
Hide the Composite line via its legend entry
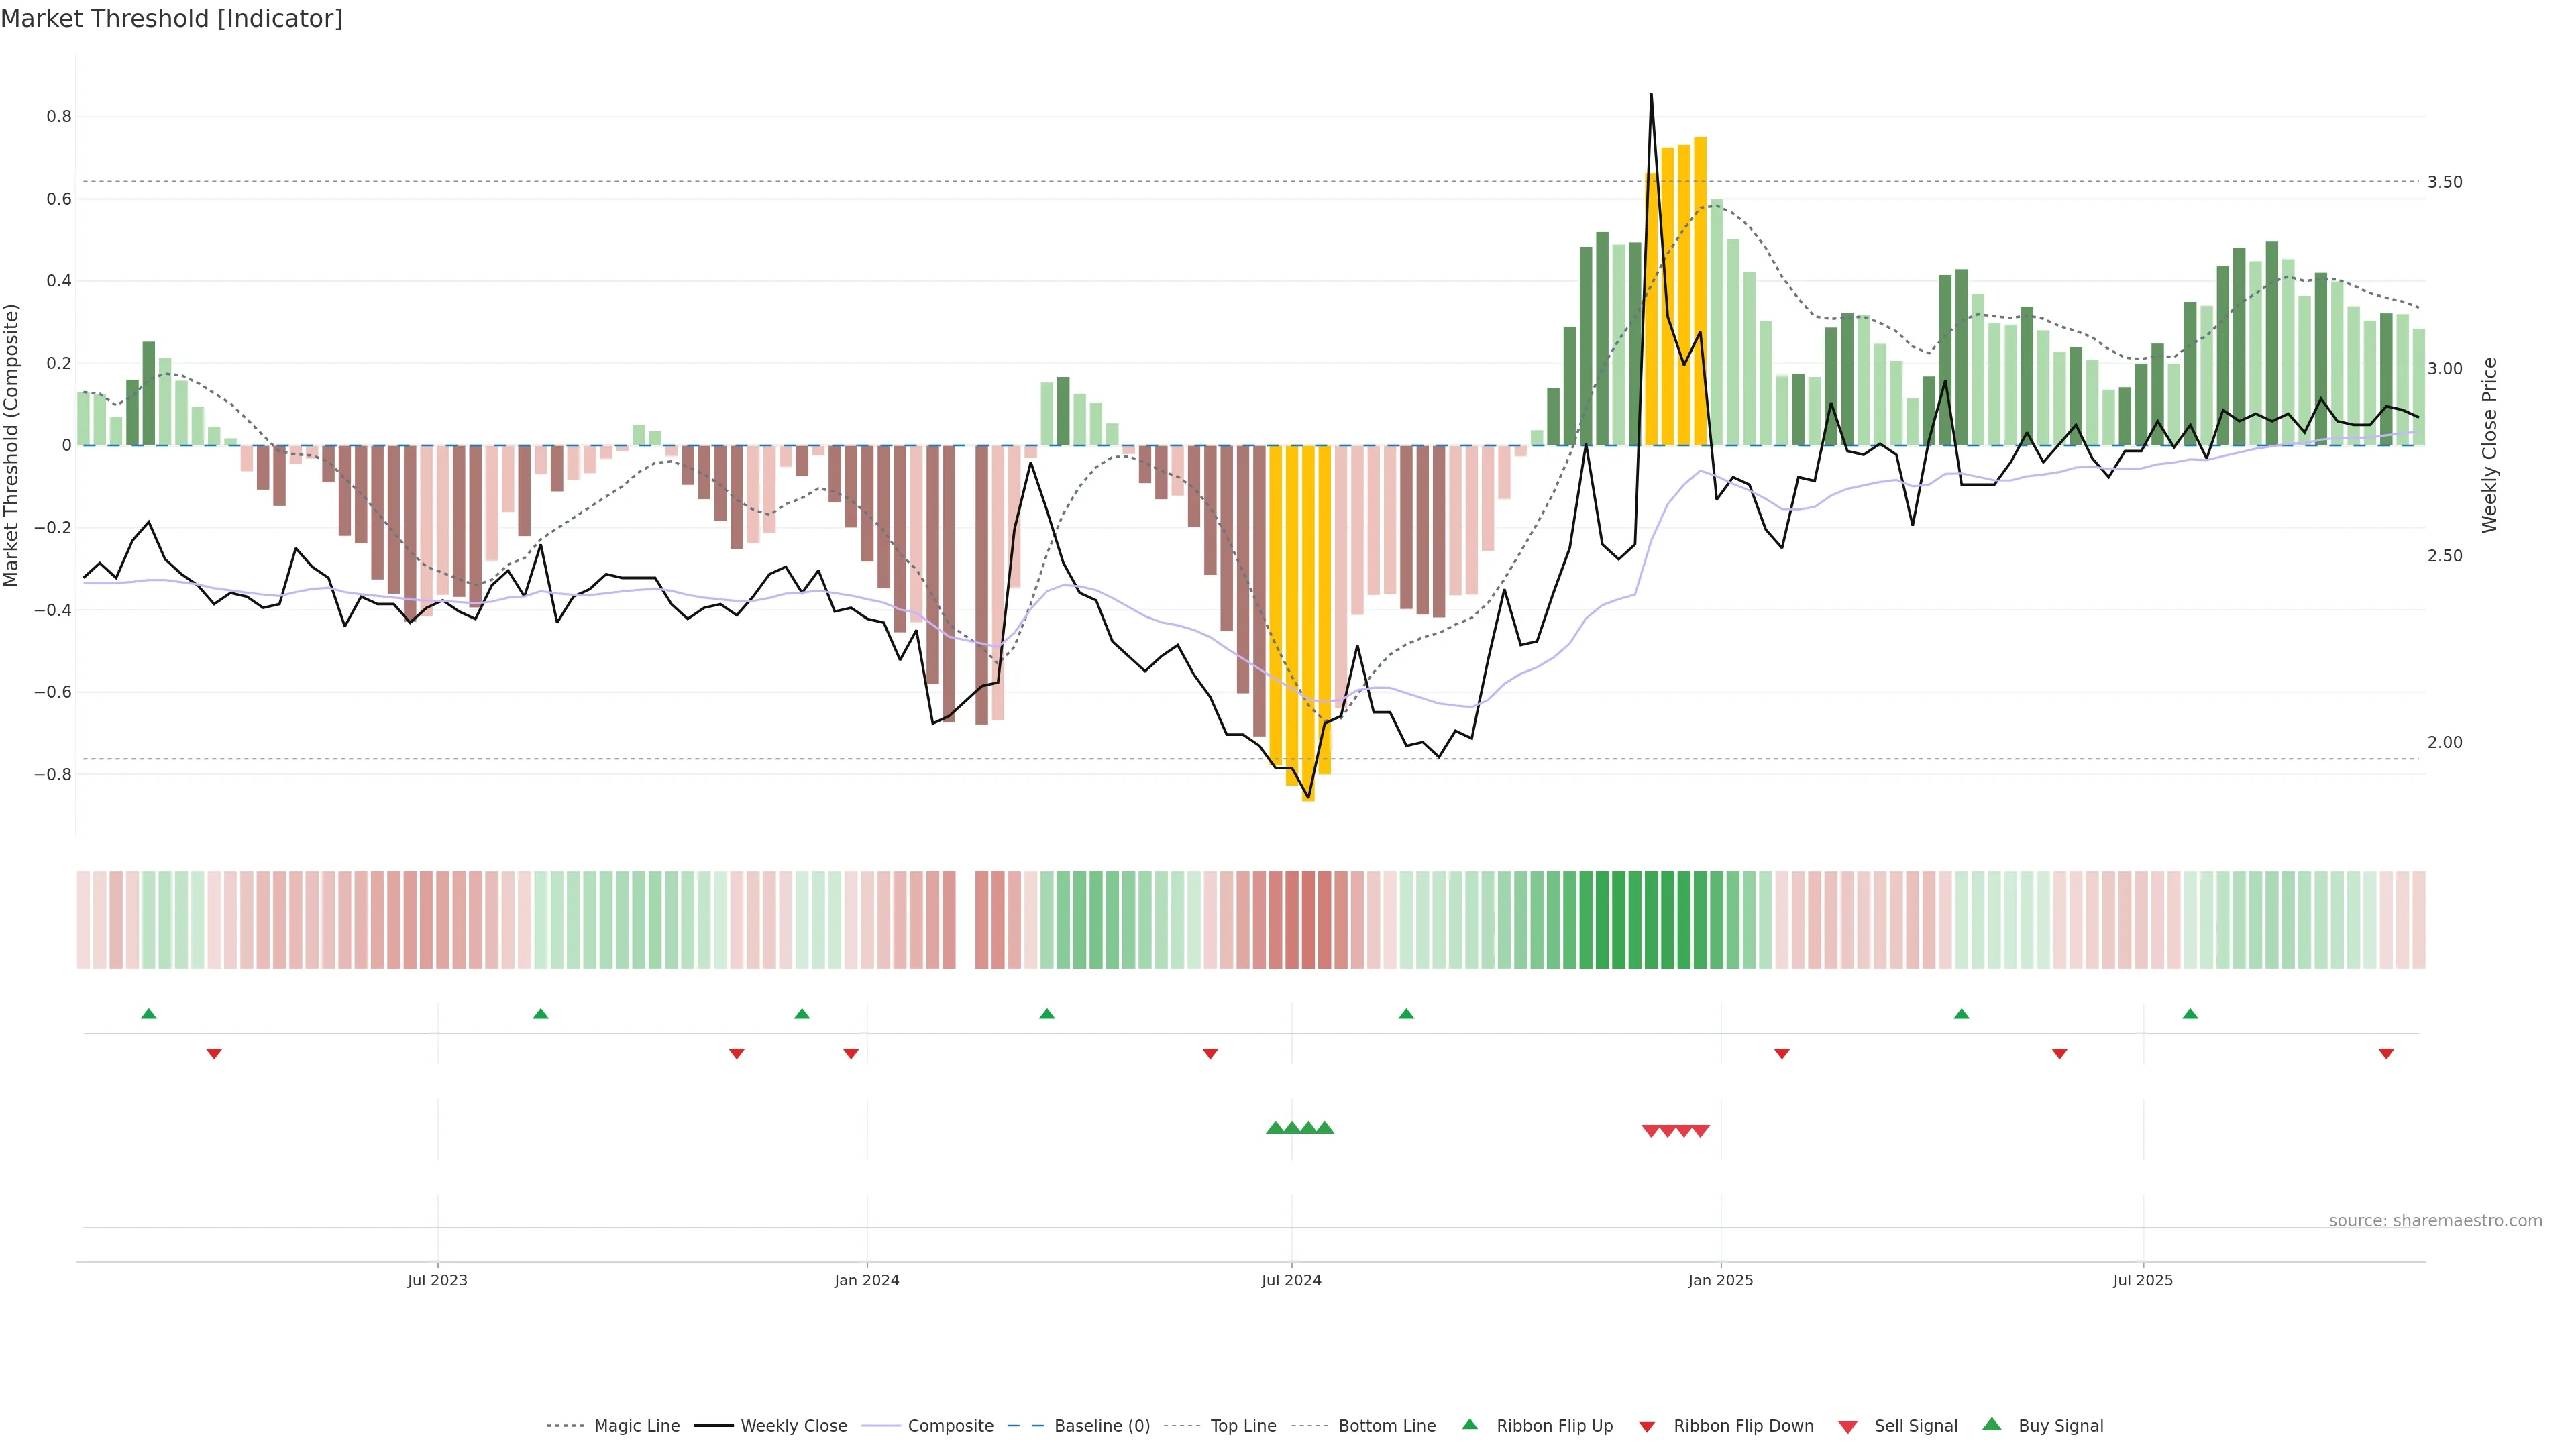click(950, 1426)
